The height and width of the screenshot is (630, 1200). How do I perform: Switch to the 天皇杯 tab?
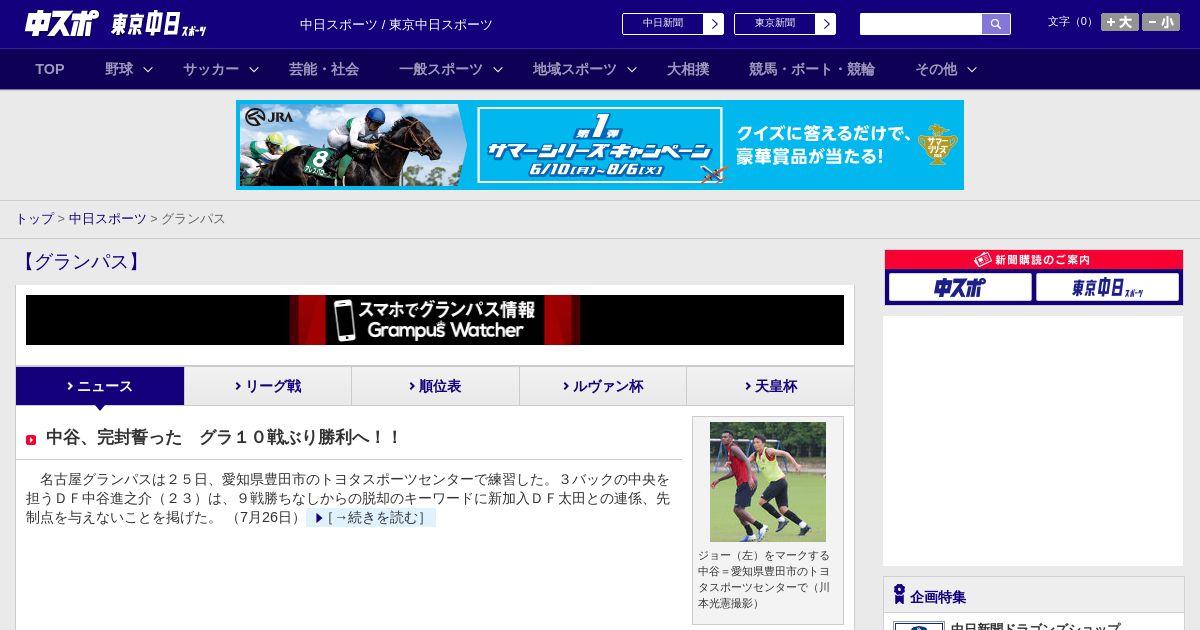coord(770,386)
